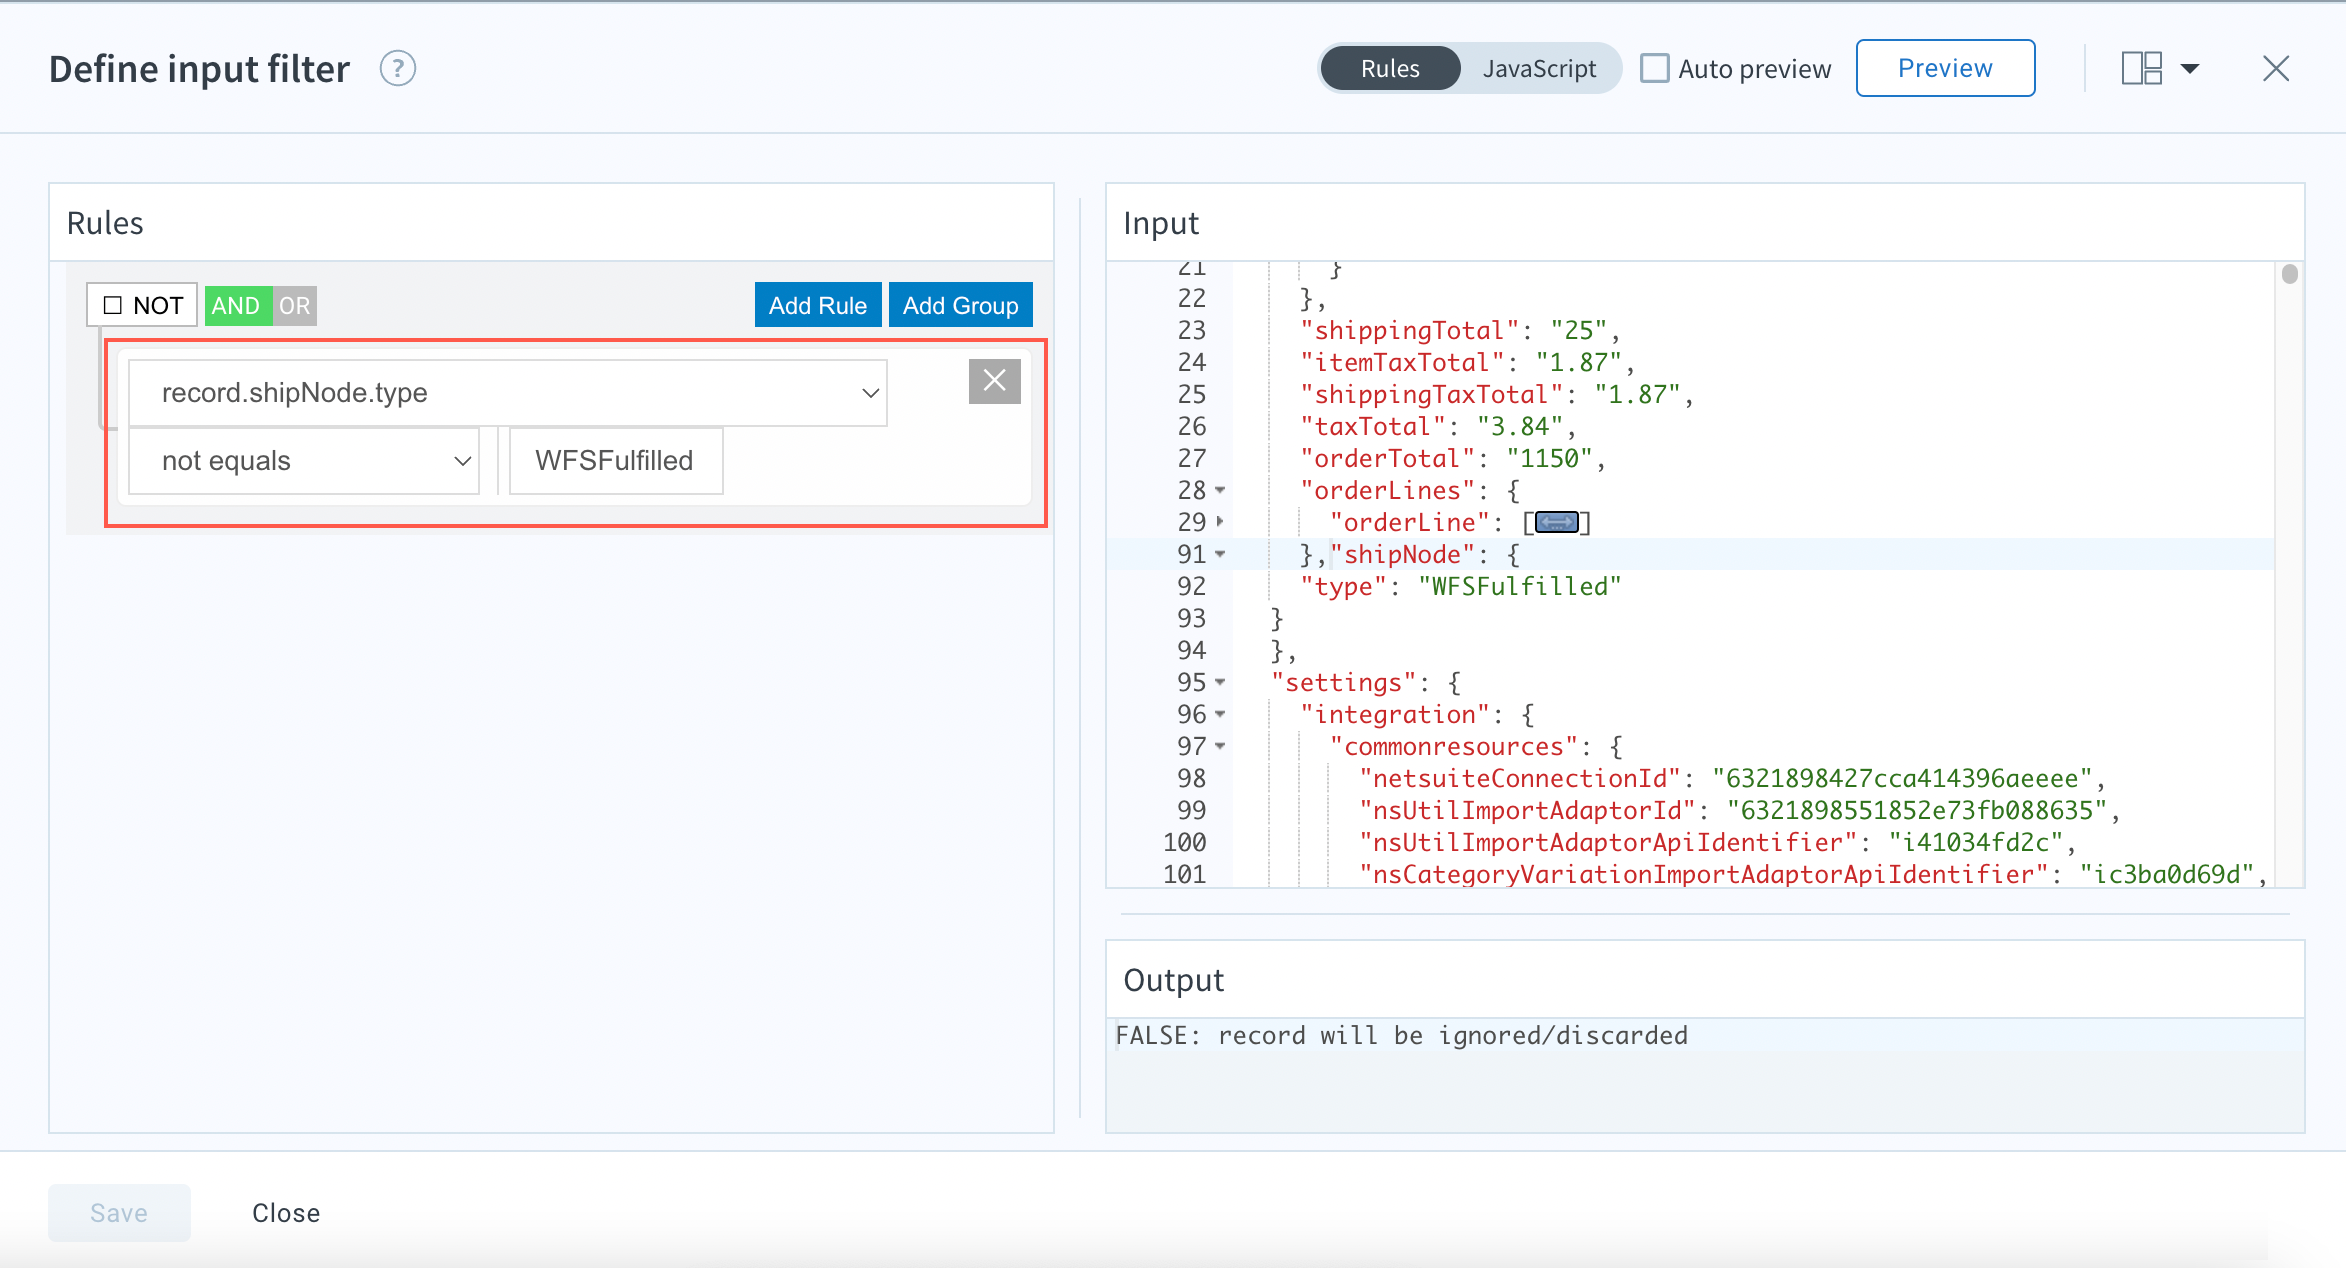Collapse the integration fold on line 96
Viewport: 2346px width, 1268px height.
coord(1221,715)
